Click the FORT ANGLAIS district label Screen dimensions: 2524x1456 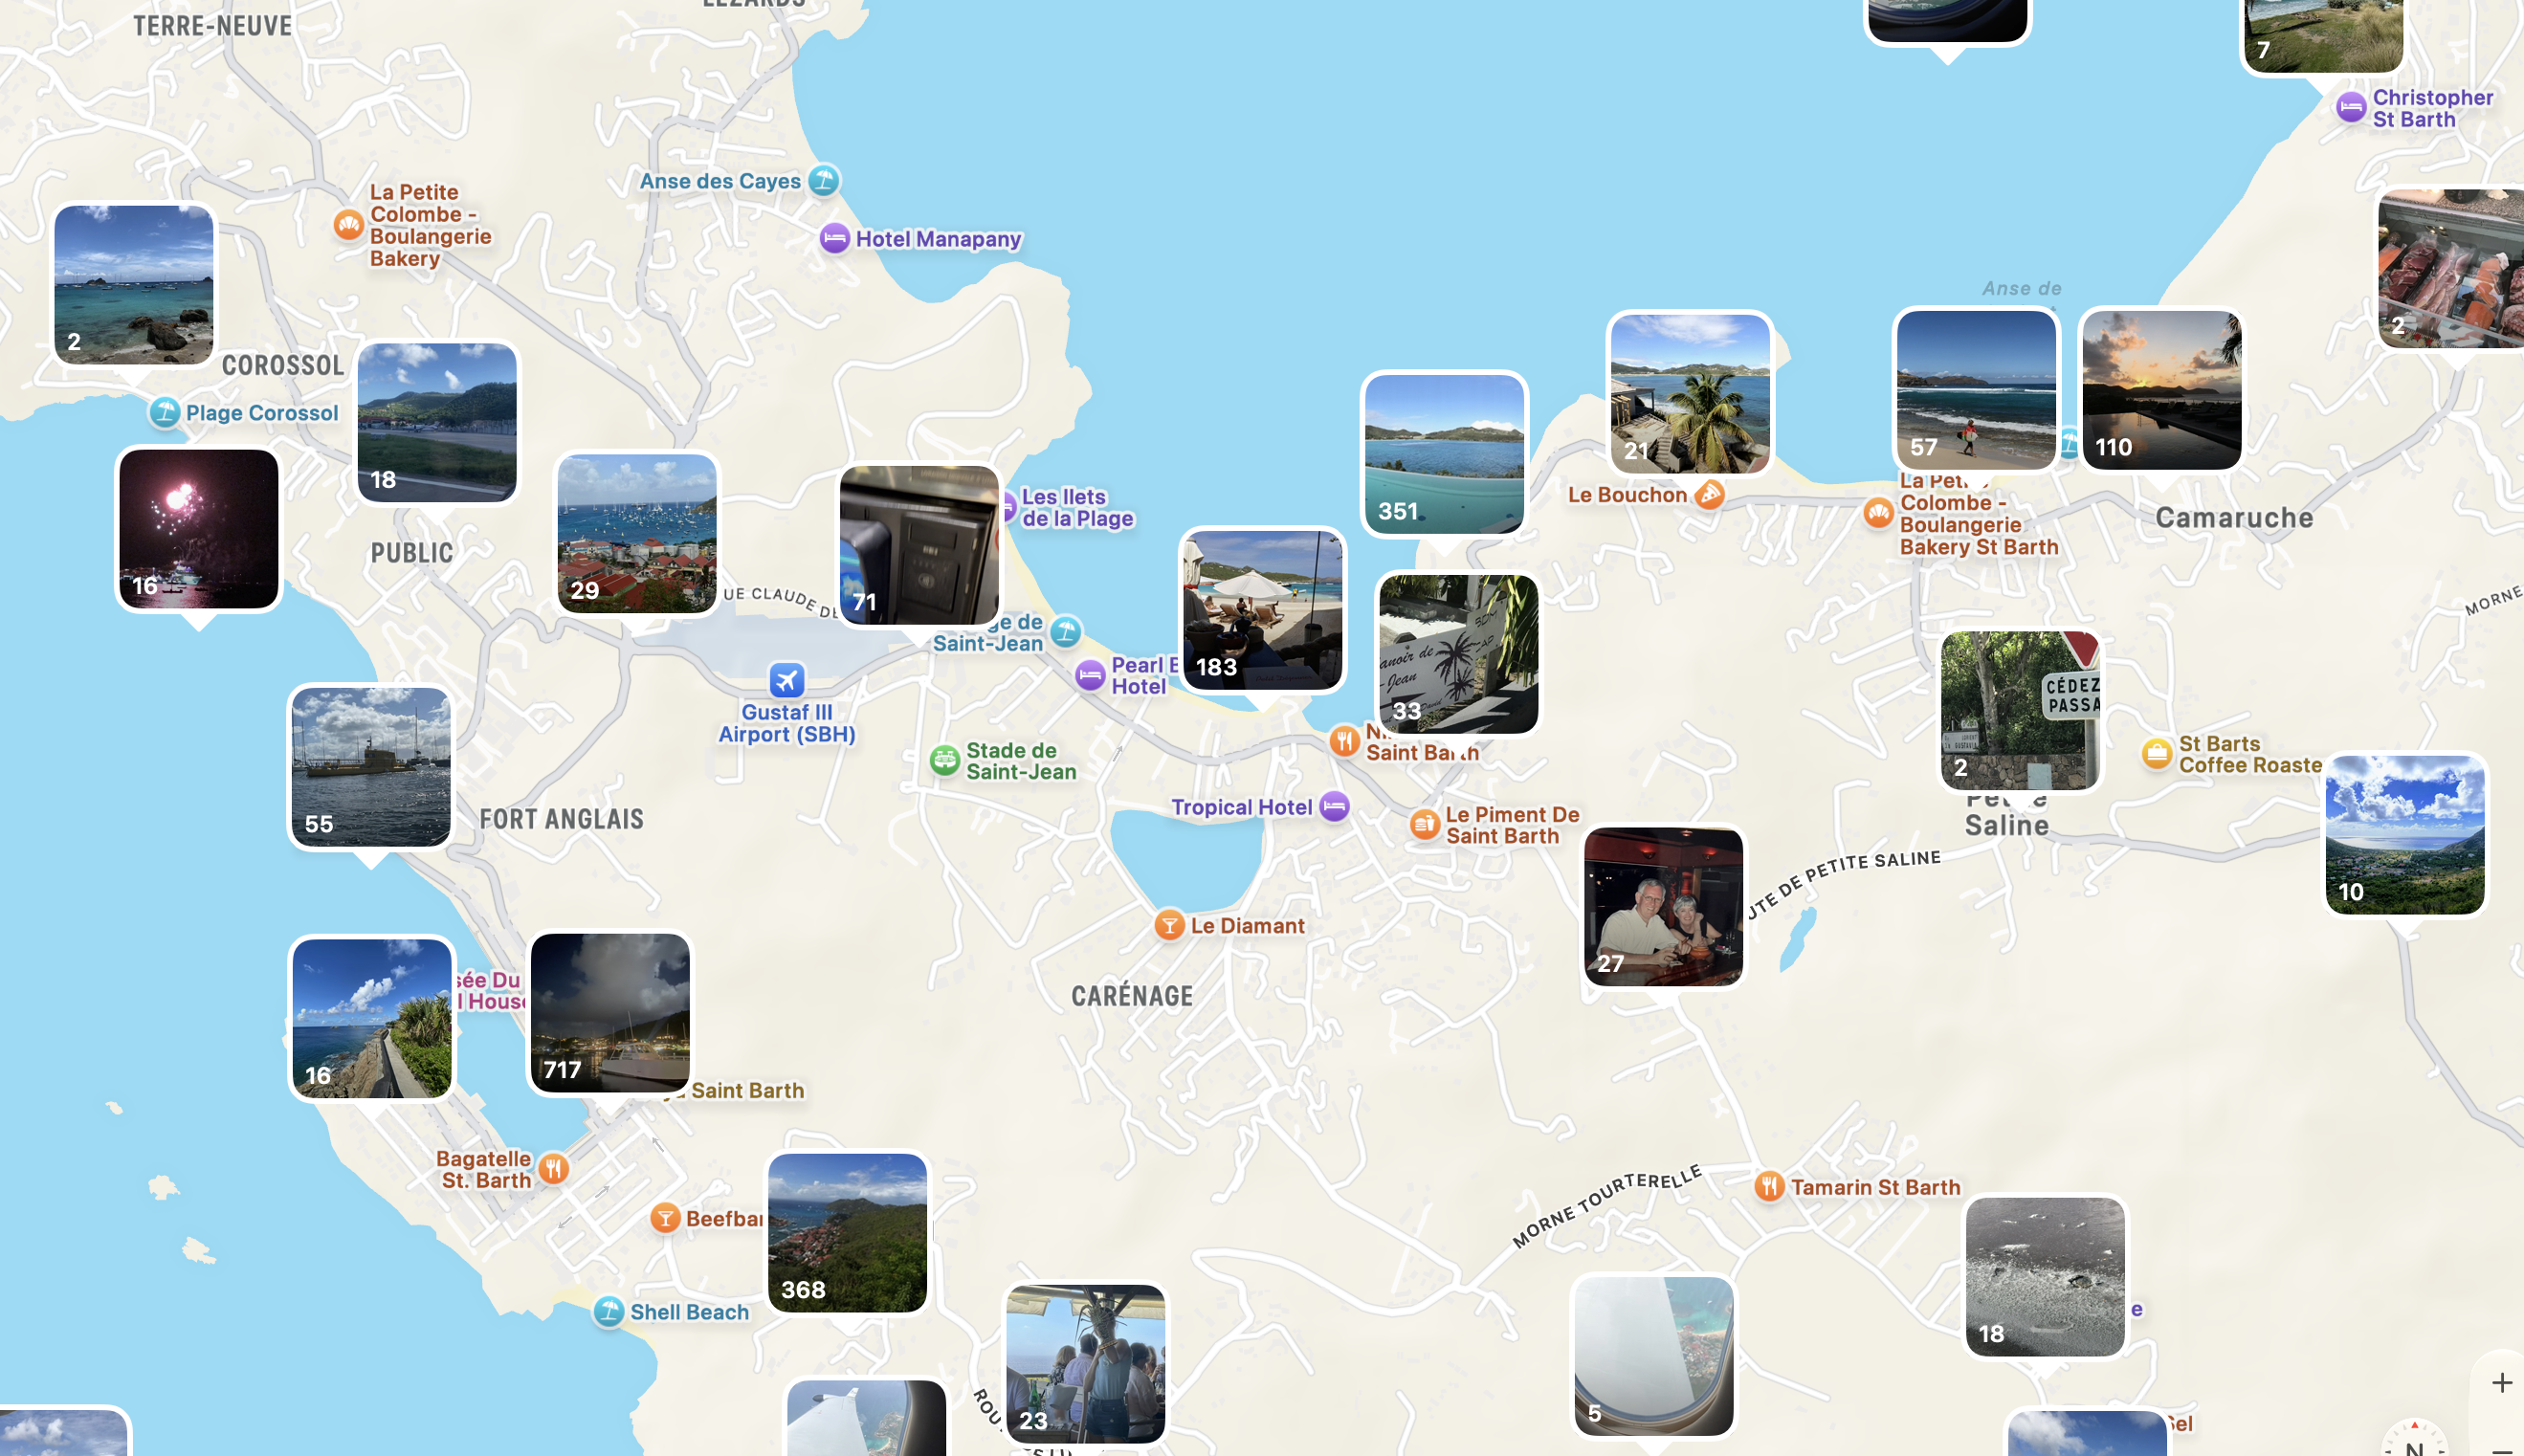[561, 819]
